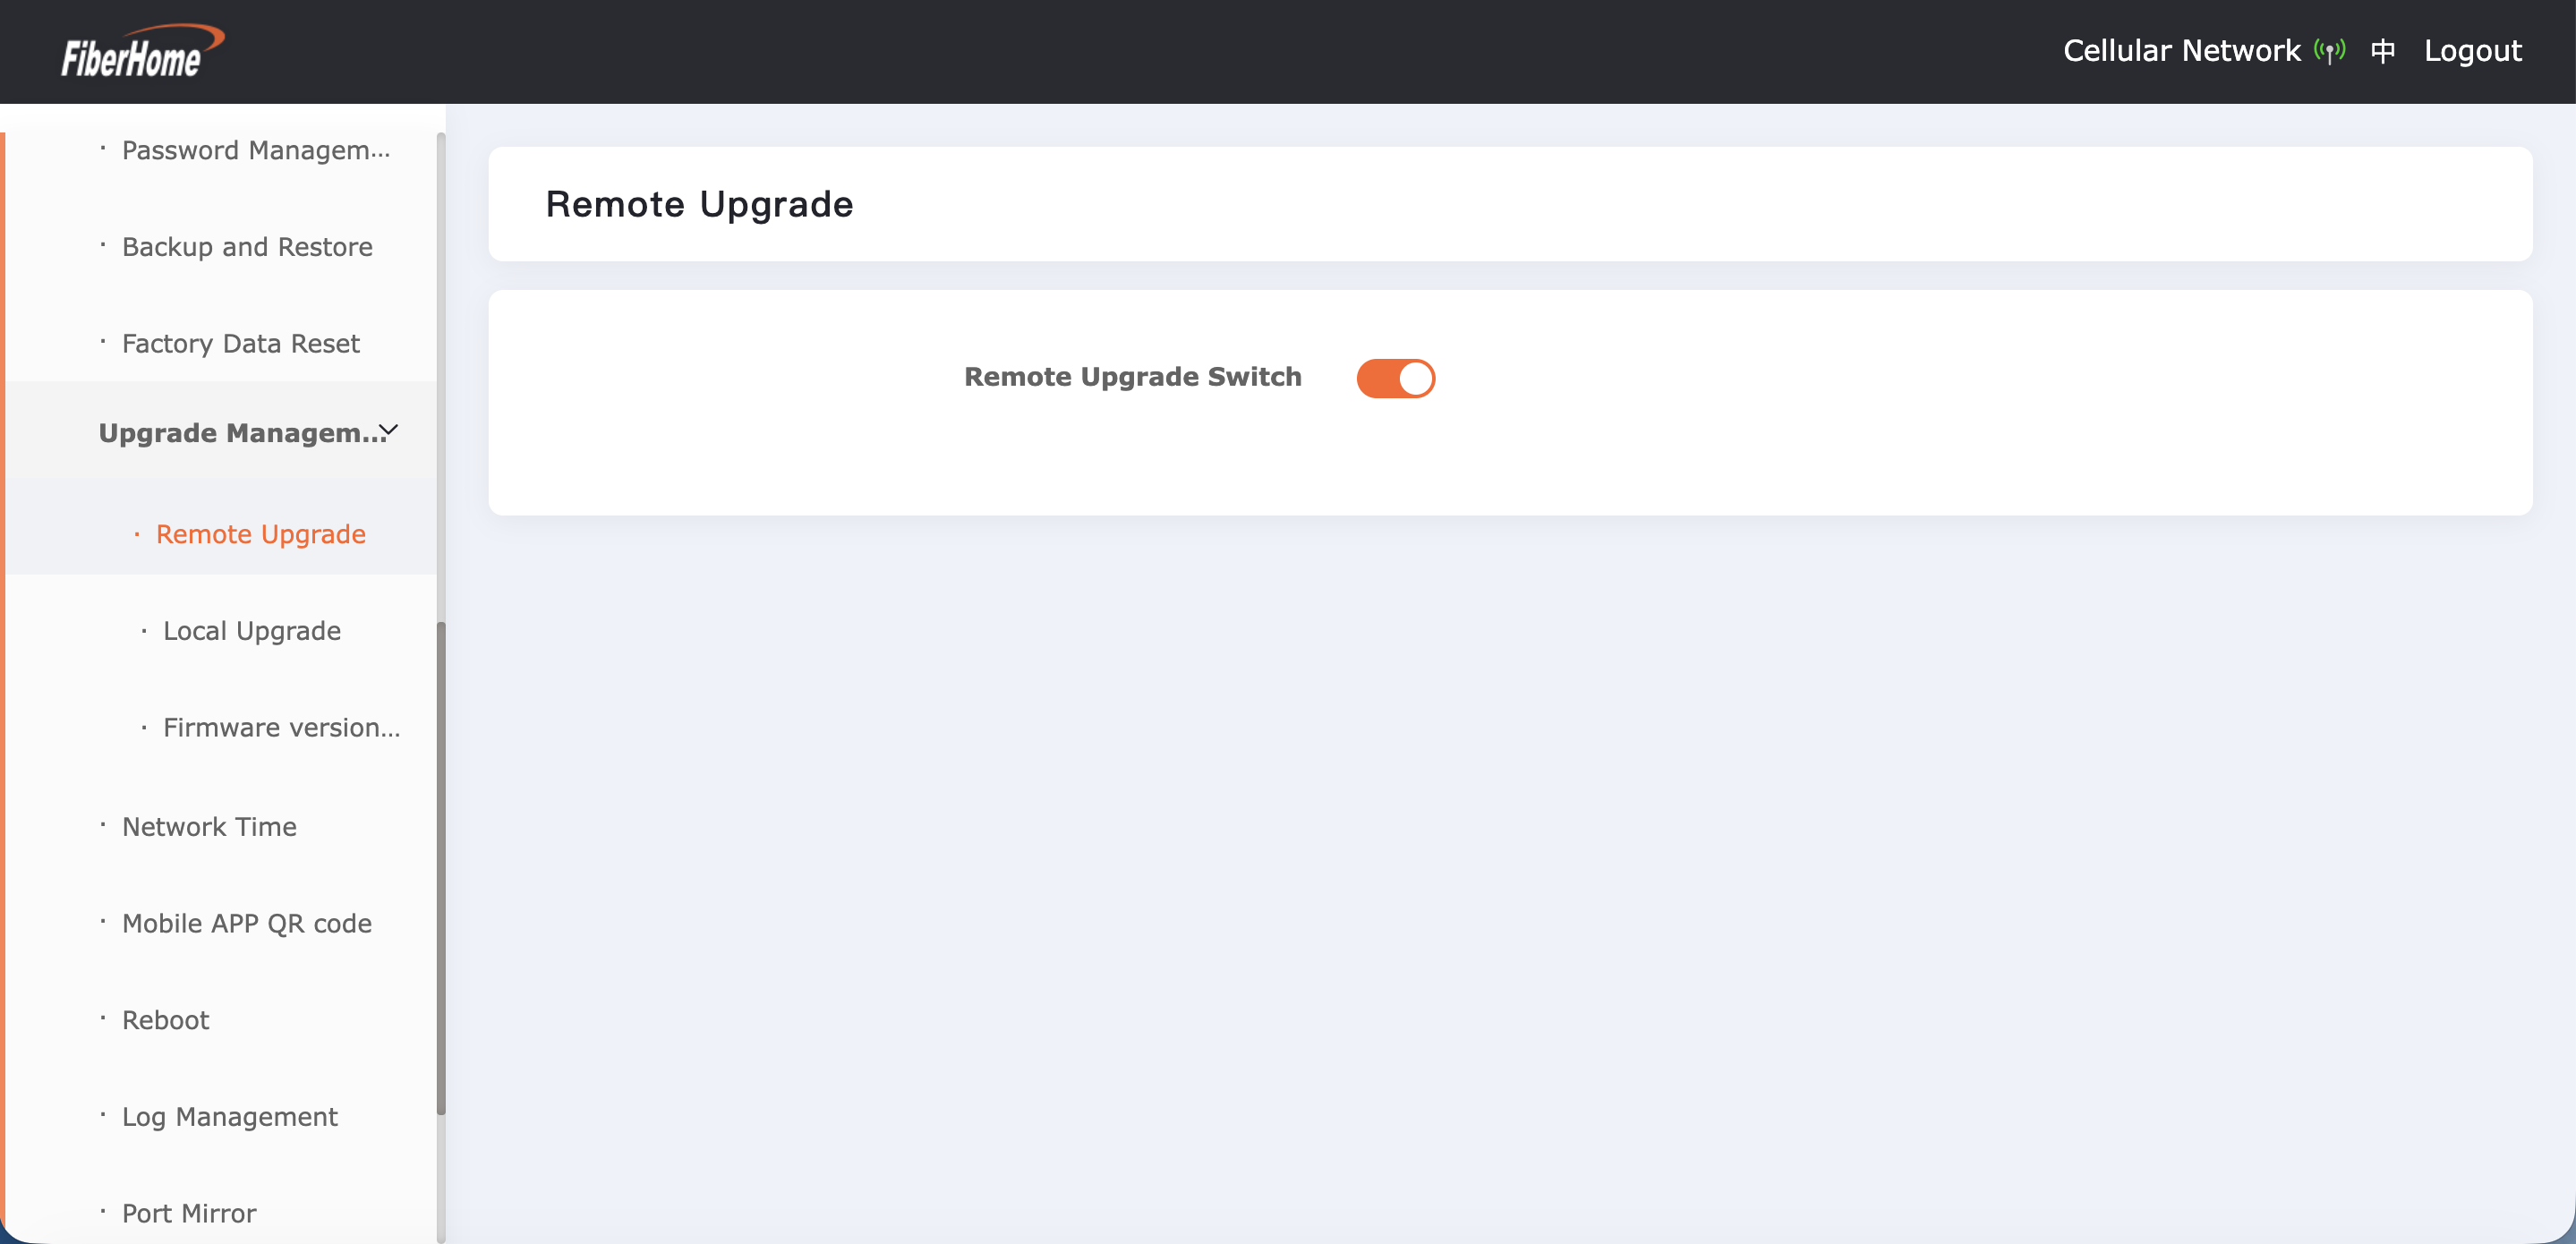Click the sidebar vertical scrollbar thumb

(440, 868)
